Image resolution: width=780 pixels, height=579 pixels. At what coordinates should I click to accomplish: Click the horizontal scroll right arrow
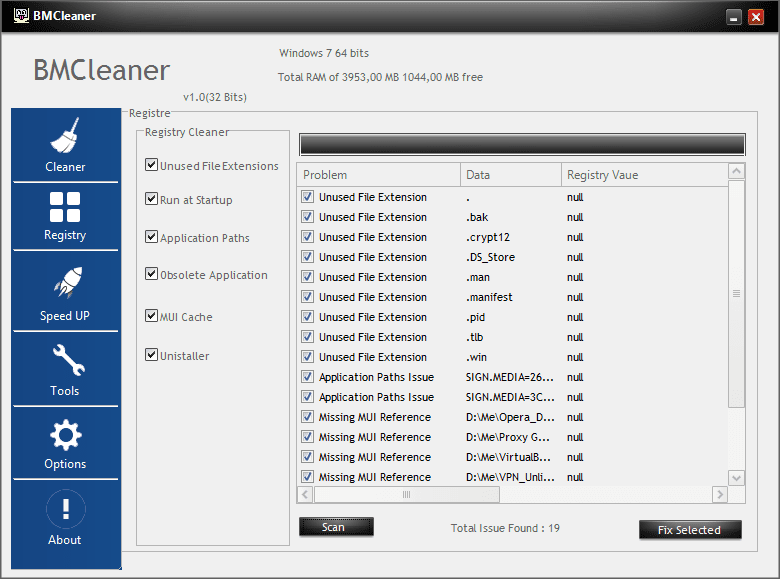point(720,494)
